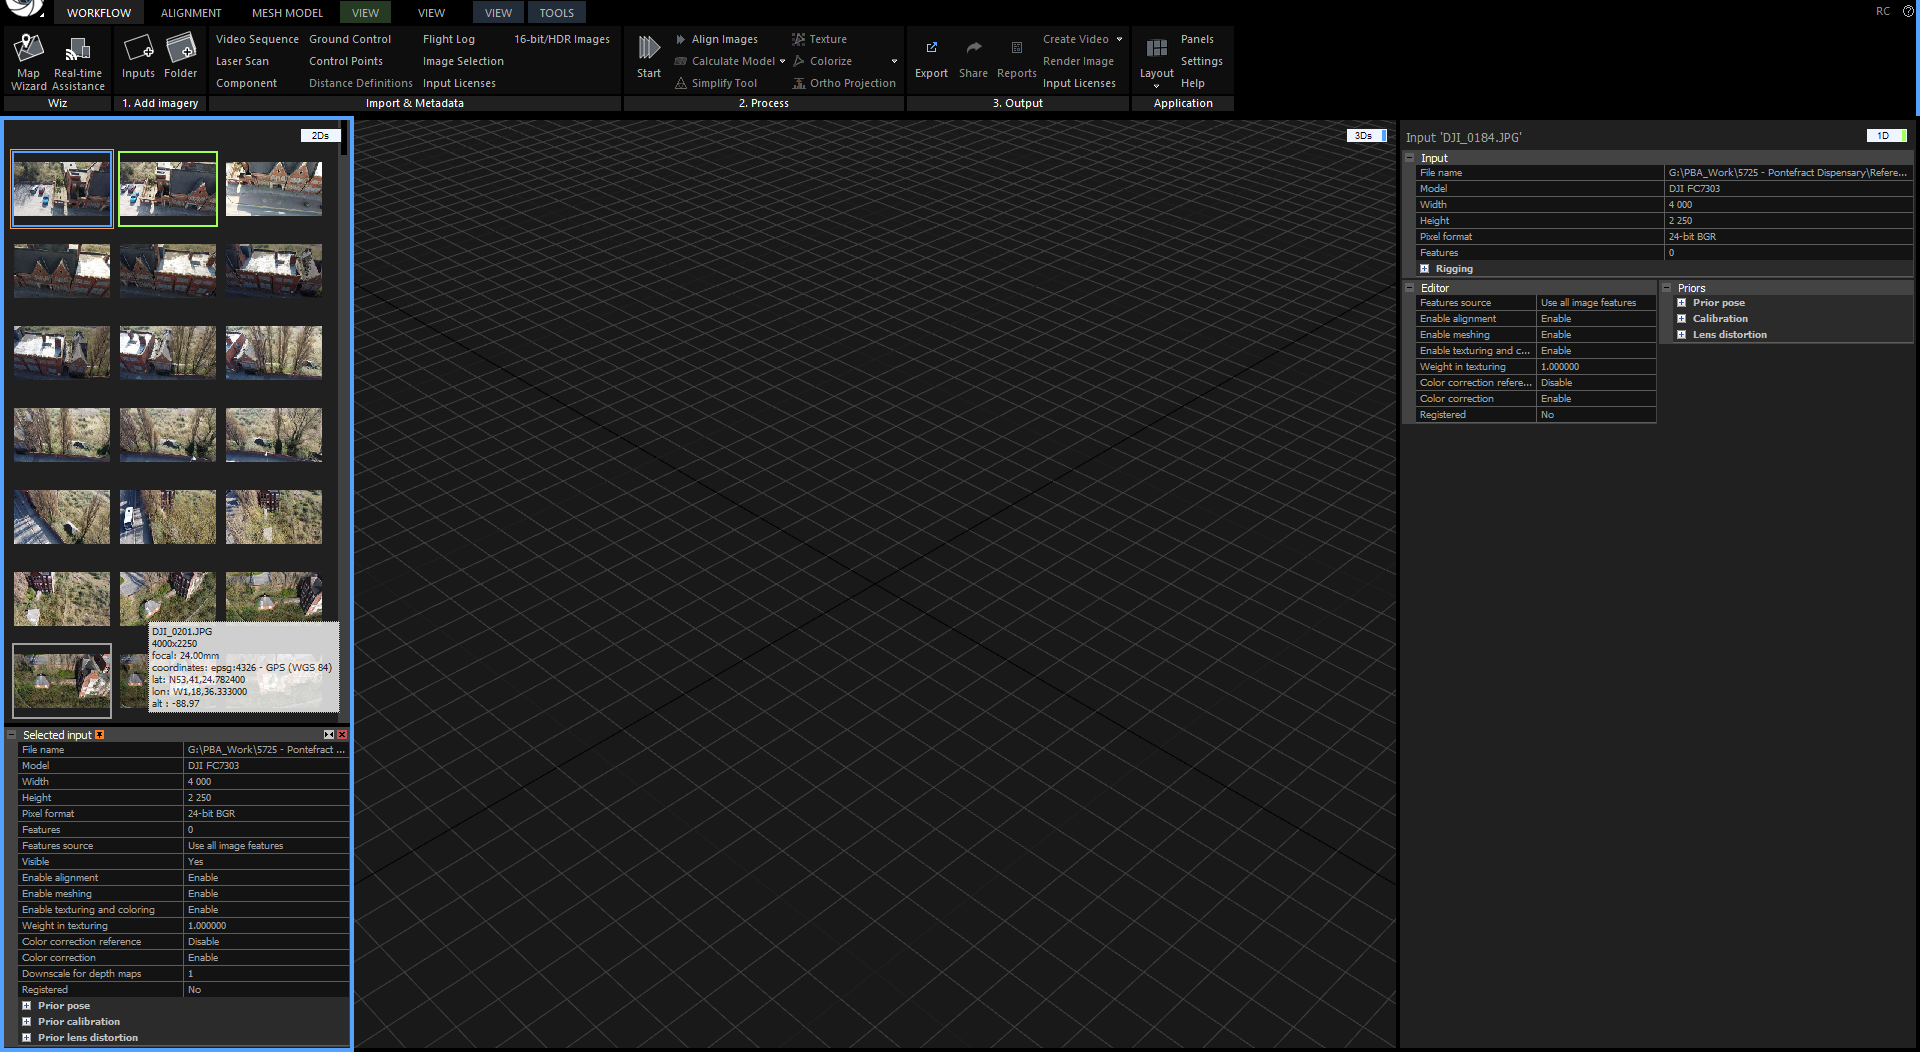Expand Prior calibration in Selected input panel
Screen dimensions: 1920x1052
(26, 1022)
